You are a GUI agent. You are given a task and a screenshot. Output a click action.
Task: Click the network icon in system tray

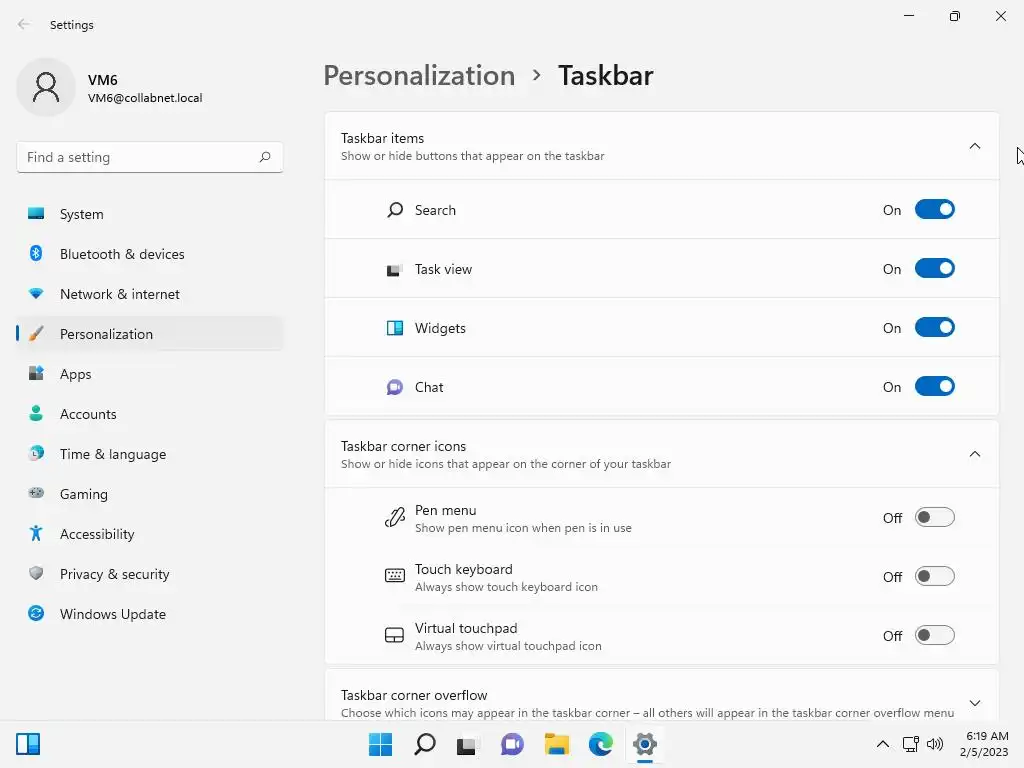tap(910, 744)
